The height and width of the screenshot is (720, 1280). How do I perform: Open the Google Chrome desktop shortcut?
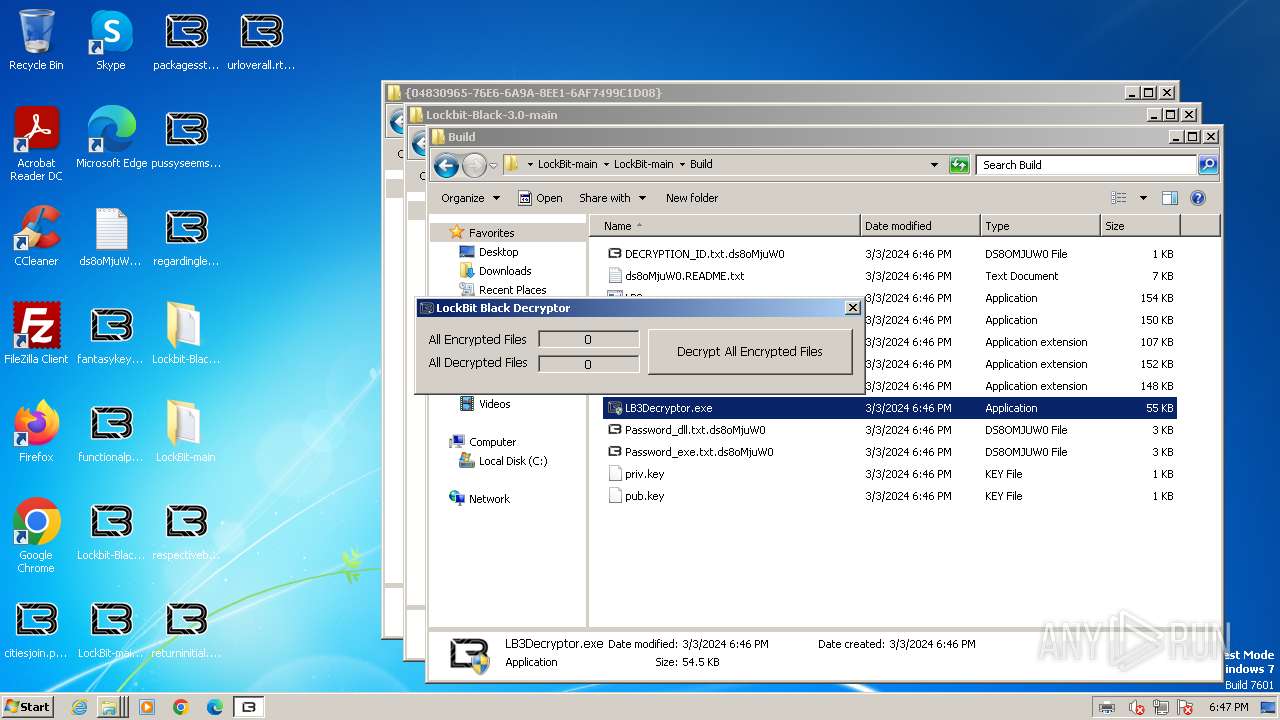36,536
